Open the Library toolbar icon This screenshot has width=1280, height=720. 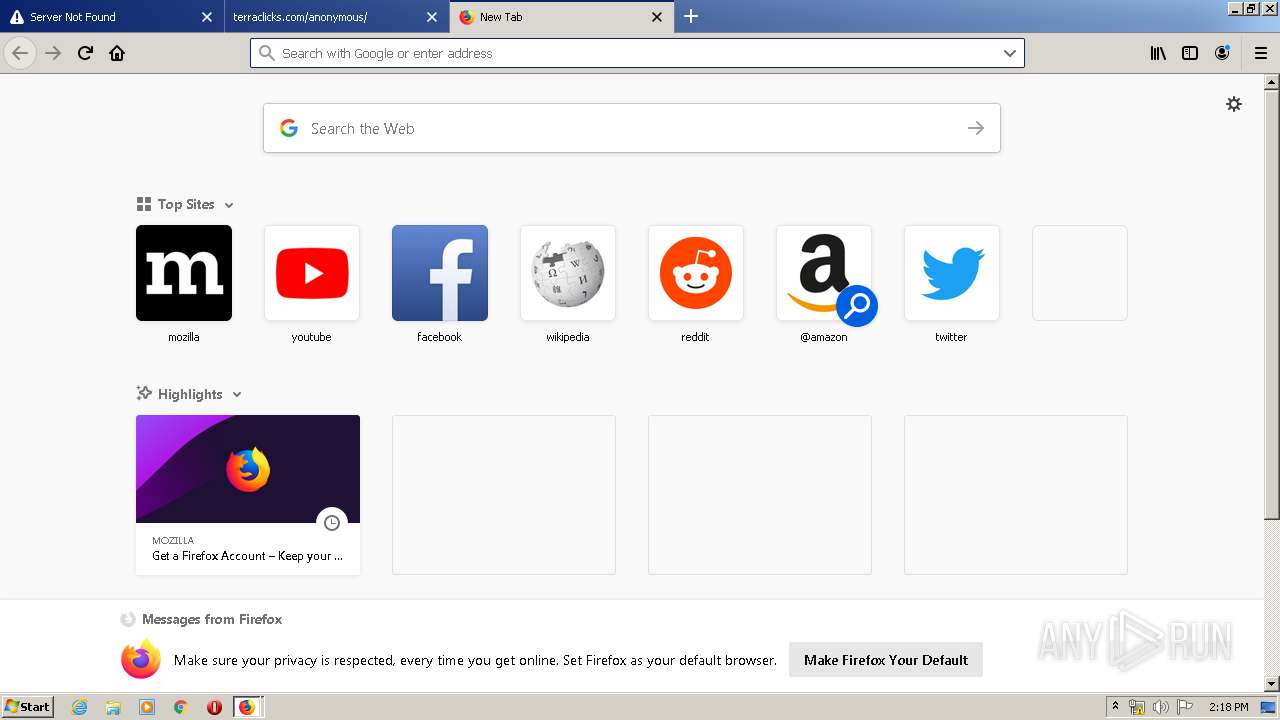click(1158, 53)
